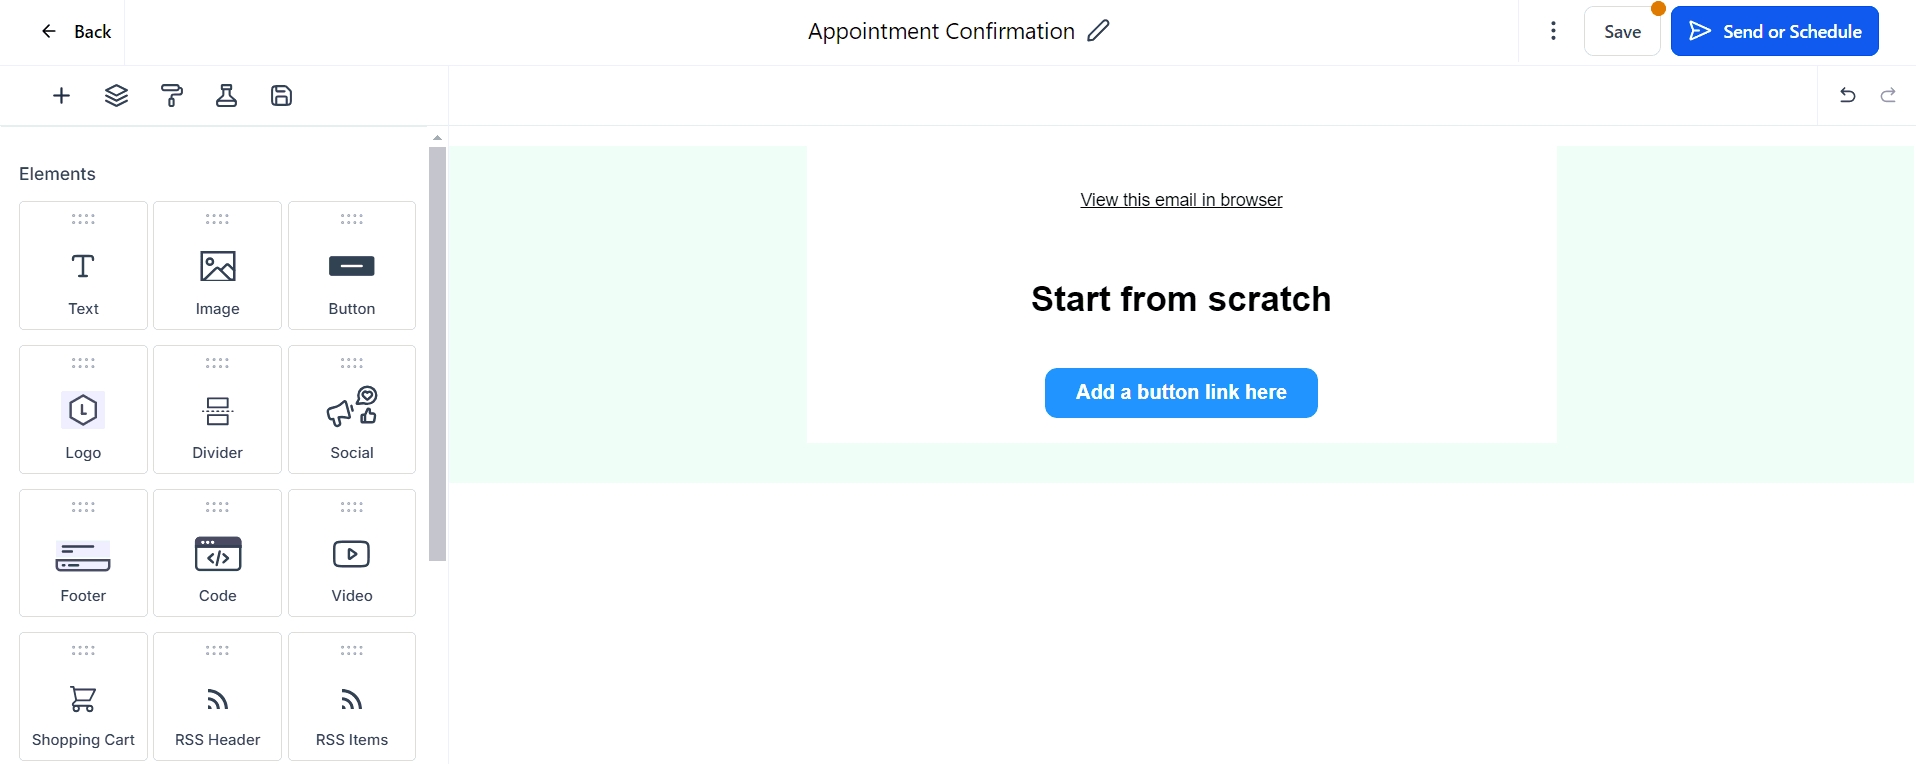Viewport: 1916px width, 764px height.
Task: Click the floppy disk save template icon
Action: pyautogui.click(x=282, y=96)
